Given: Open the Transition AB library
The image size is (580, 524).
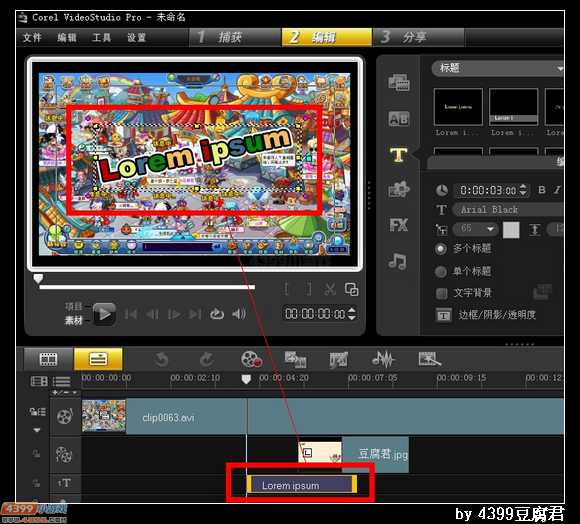Looking at the screenshot, I should (399, 119).
